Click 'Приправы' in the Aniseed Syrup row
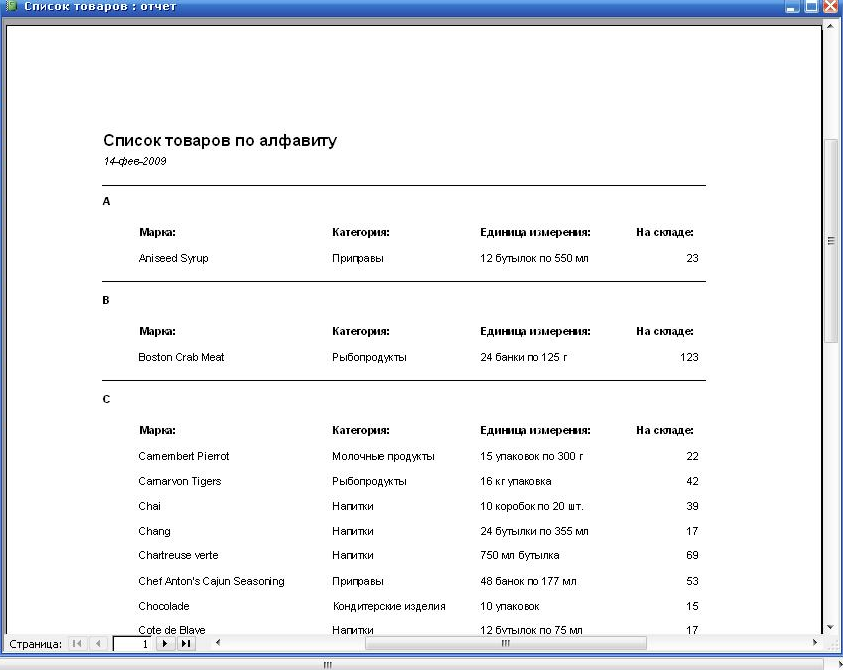Screen dimensions: 843x670 point(358,258)
